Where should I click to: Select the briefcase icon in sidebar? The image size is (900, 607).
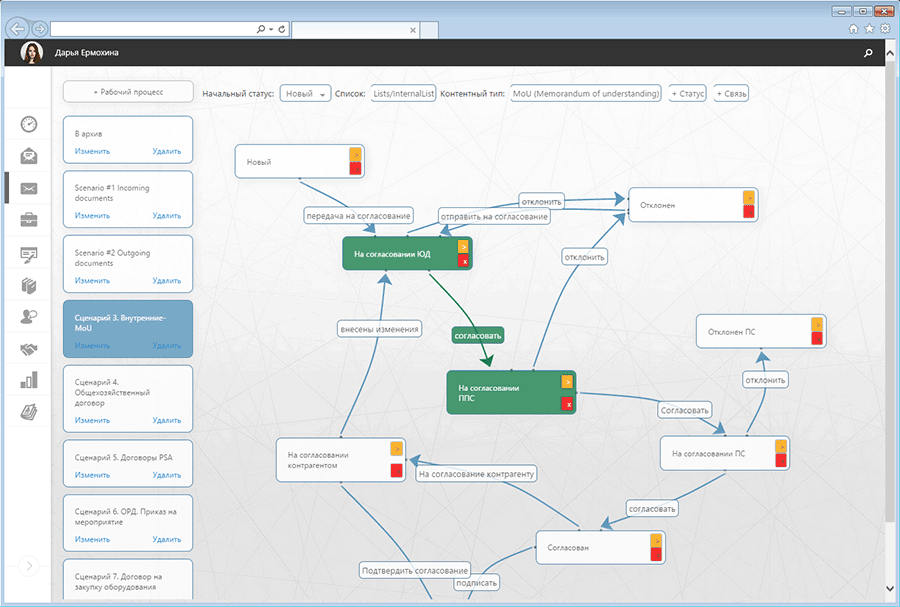point(28,220)
